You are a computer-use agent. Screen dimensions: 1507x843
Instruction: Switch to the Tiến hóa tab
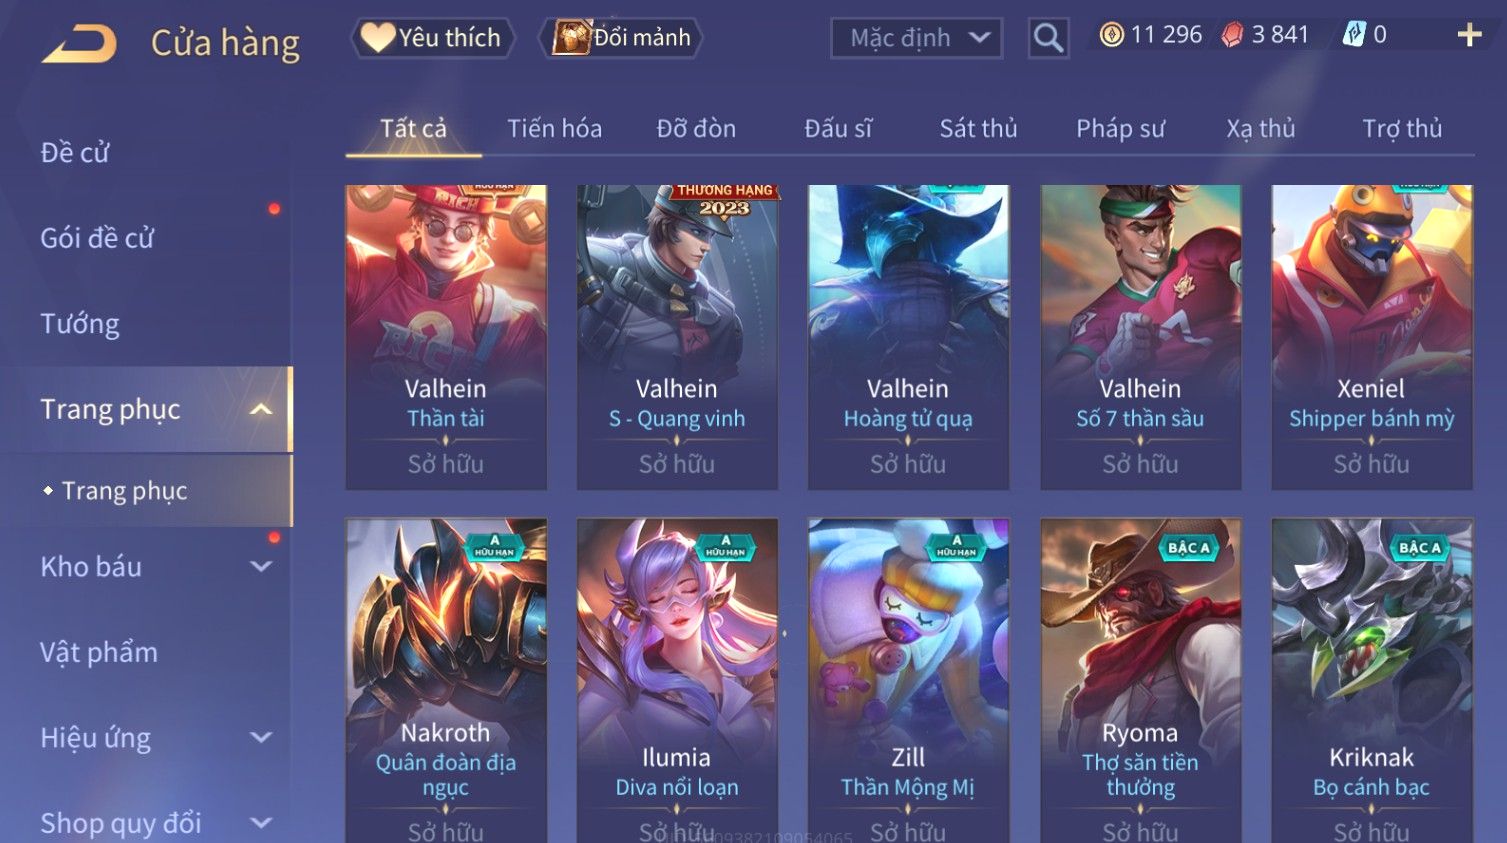554,128
